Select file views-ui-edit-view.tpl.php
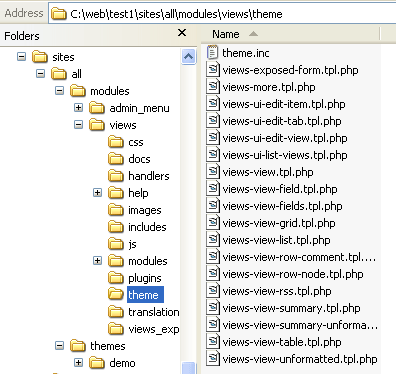This screenshot has width=396, height=374. click(x=285, y=138)
